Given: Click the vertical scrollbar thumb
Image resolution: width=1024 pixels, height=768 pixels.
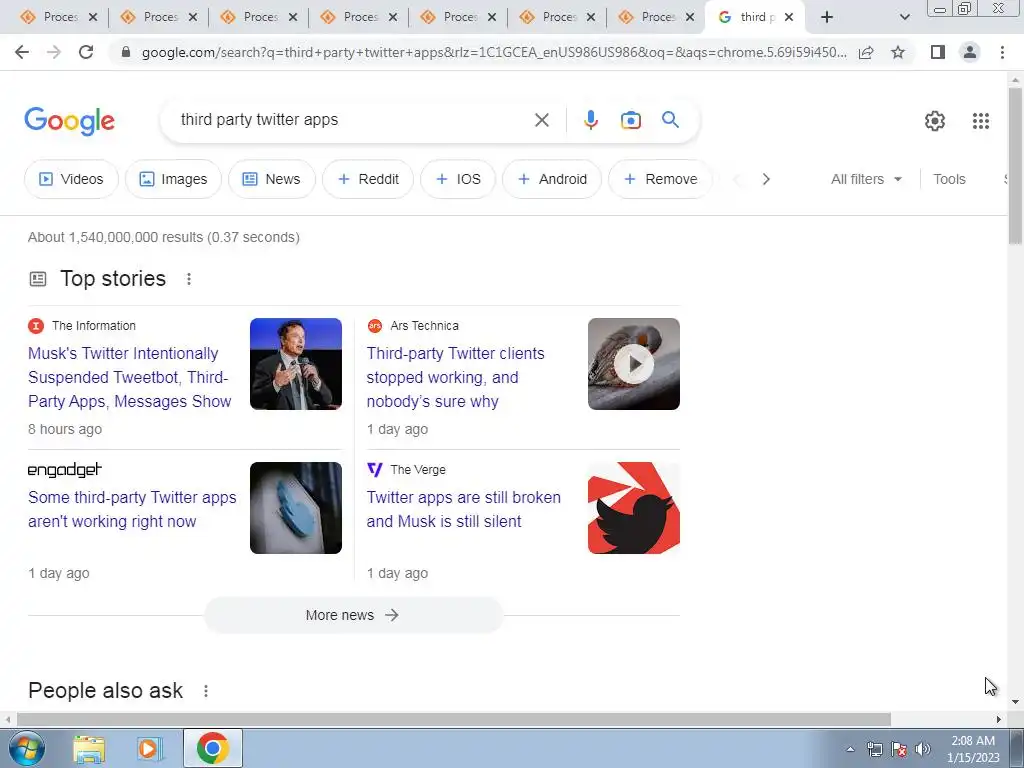Looking at the screenshot, I should pyautogui.click(x=1015, y=166).
